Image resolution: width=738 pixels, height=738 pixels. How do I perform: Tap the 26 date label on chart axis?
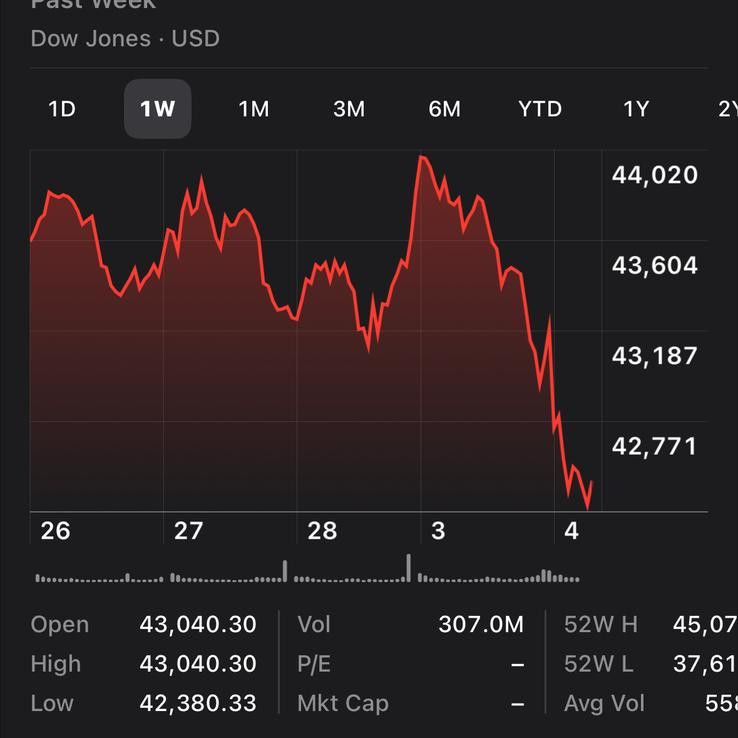point(55,531)
